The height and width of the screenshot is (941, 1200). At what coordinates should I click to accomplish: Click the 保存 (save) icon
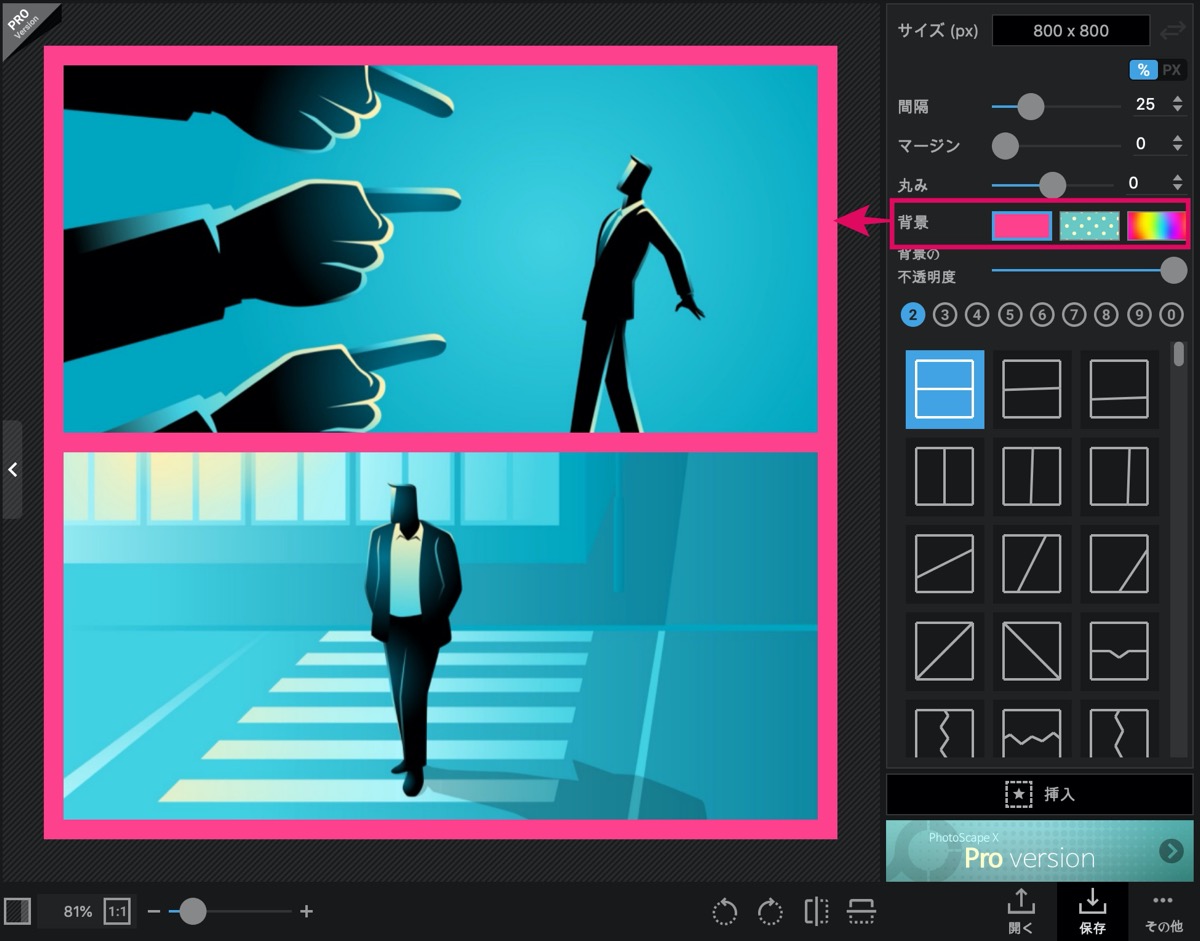tap(1092, 910)
